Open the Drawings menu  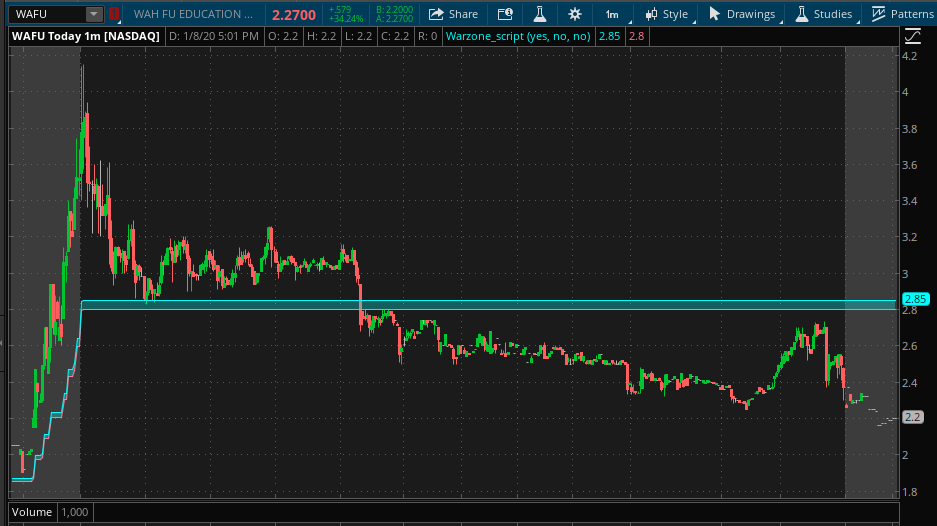pos(742,14)
